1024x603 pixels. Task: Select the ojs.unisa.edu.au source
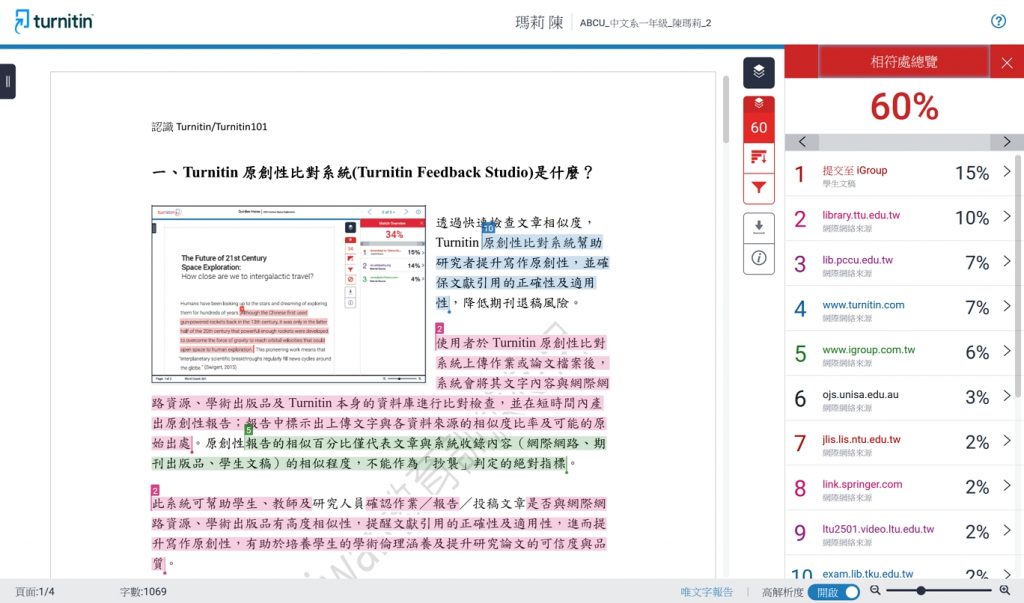tap(860, 395)
